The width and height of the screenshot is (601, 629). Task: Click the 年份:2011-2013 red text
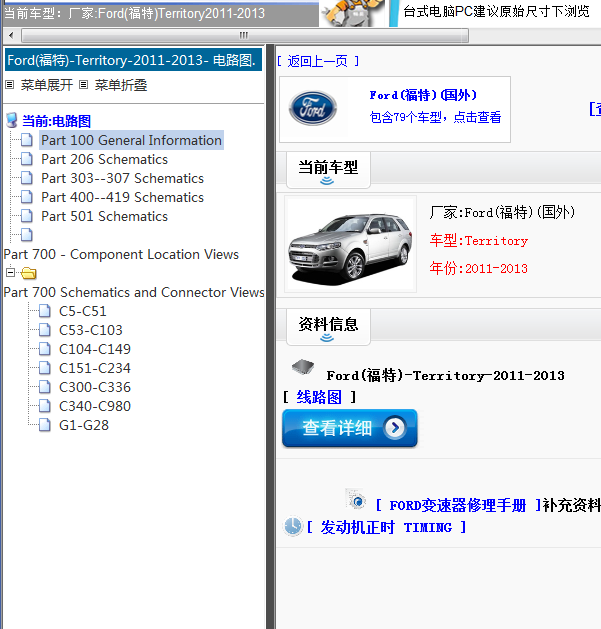(x=478, y=268)
